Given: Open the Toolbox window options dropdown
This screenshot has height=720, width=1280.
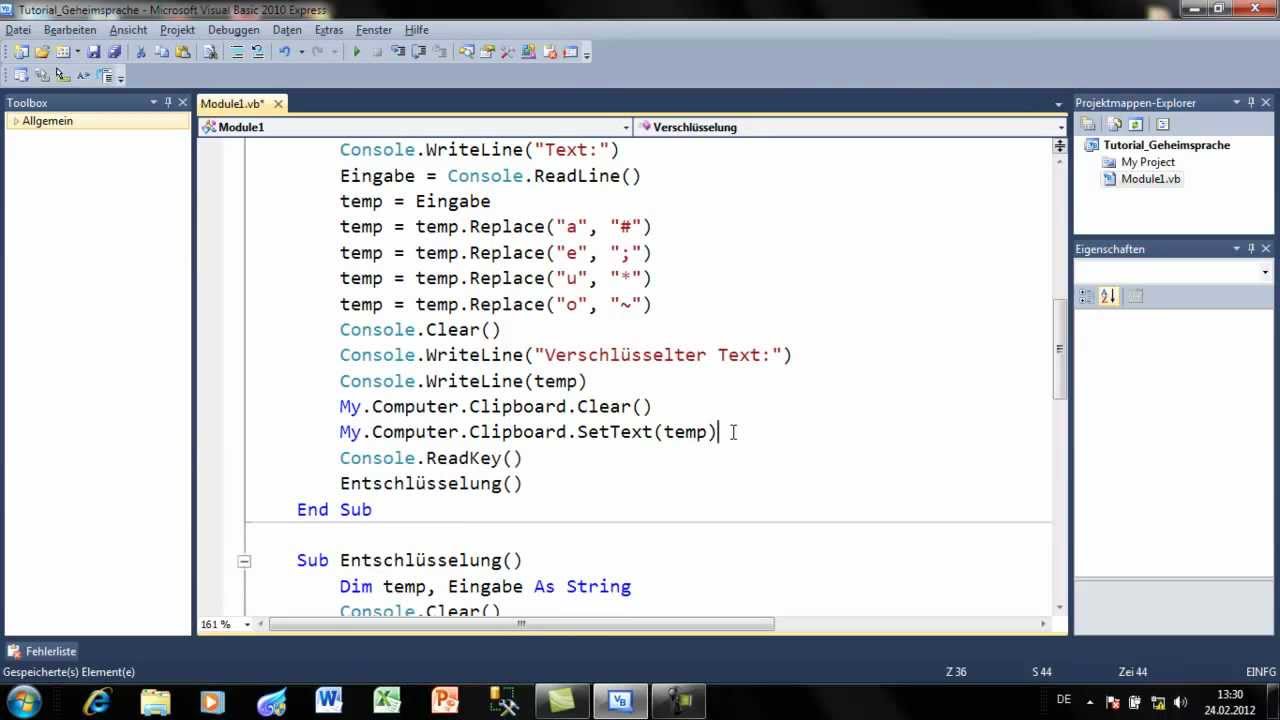Looking at the screenshot, I should coord(154,102).
